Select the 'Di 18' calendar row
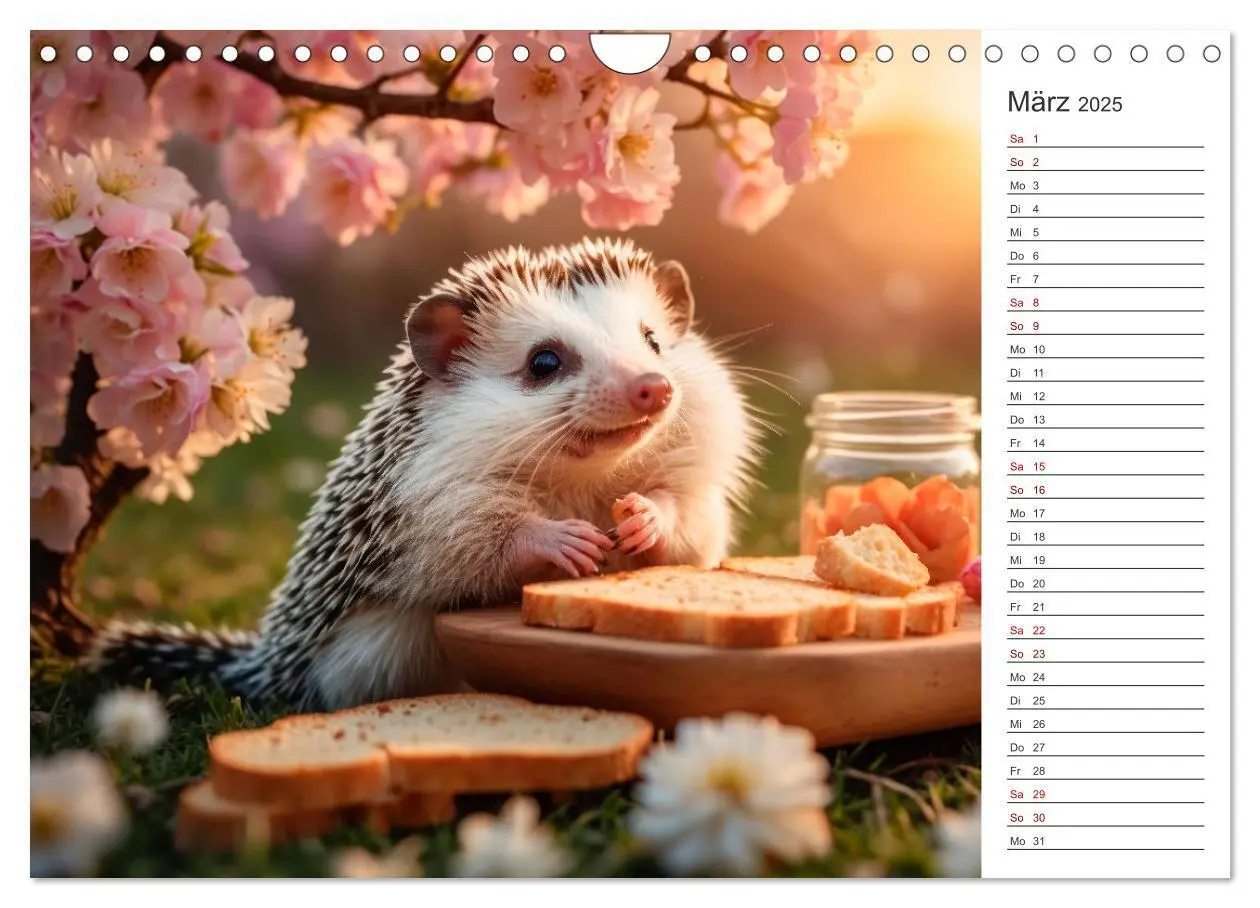Screen dimensions: 1260x908 point(1105,536)
